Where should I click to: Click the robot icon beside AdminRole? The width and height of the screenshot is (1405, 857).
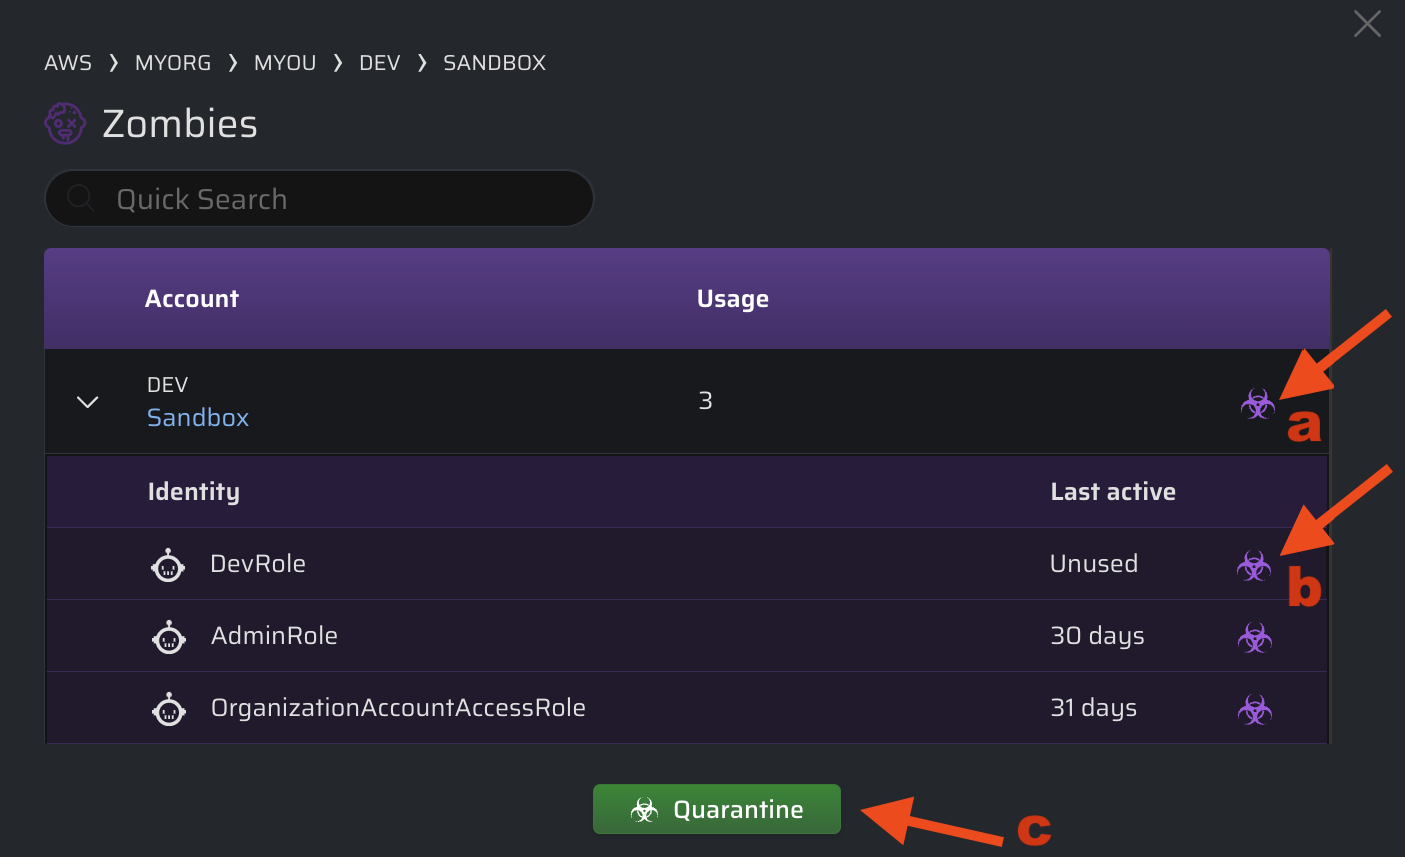point(168,636)
